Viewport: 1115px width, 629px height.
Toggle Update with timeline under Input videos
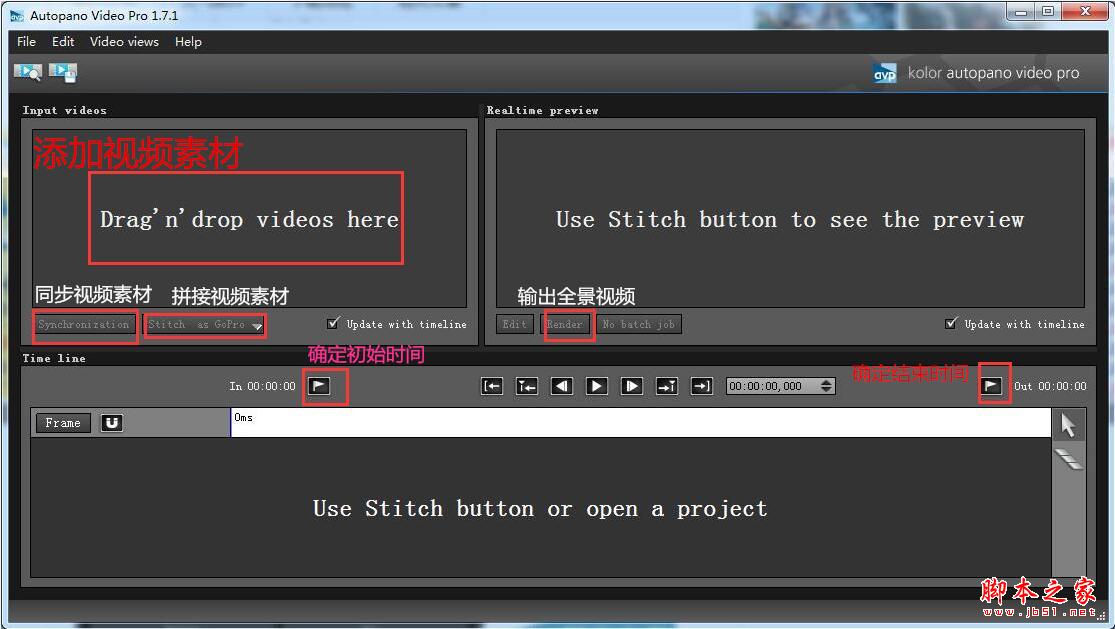[x=333, y=323]
